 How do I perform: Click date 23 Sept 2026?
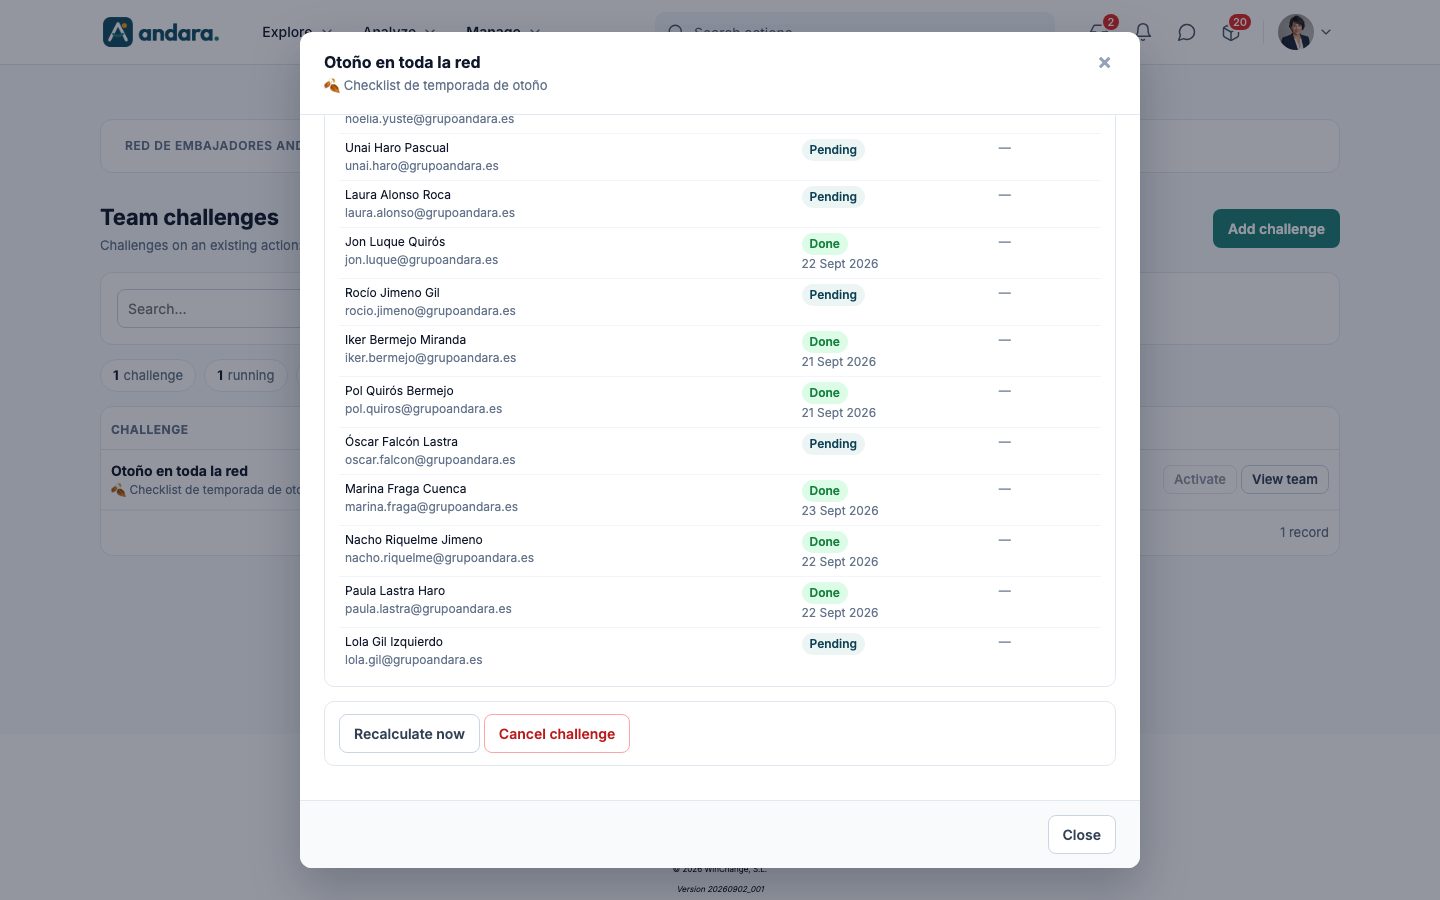coord(840,511)
